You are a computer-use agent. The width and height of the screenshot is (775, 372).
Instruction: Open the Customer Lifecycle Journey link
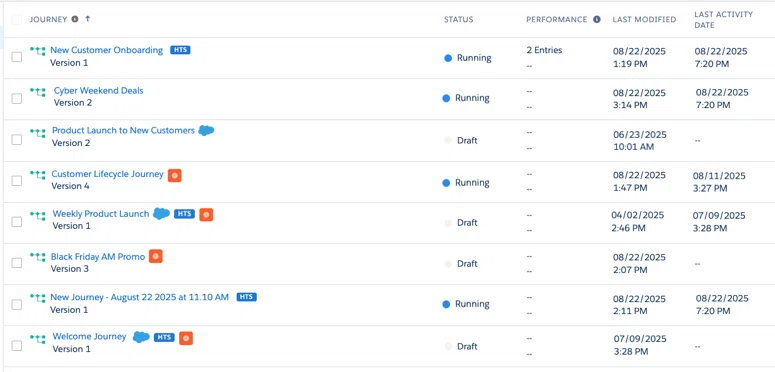click(x=107, y=174)
